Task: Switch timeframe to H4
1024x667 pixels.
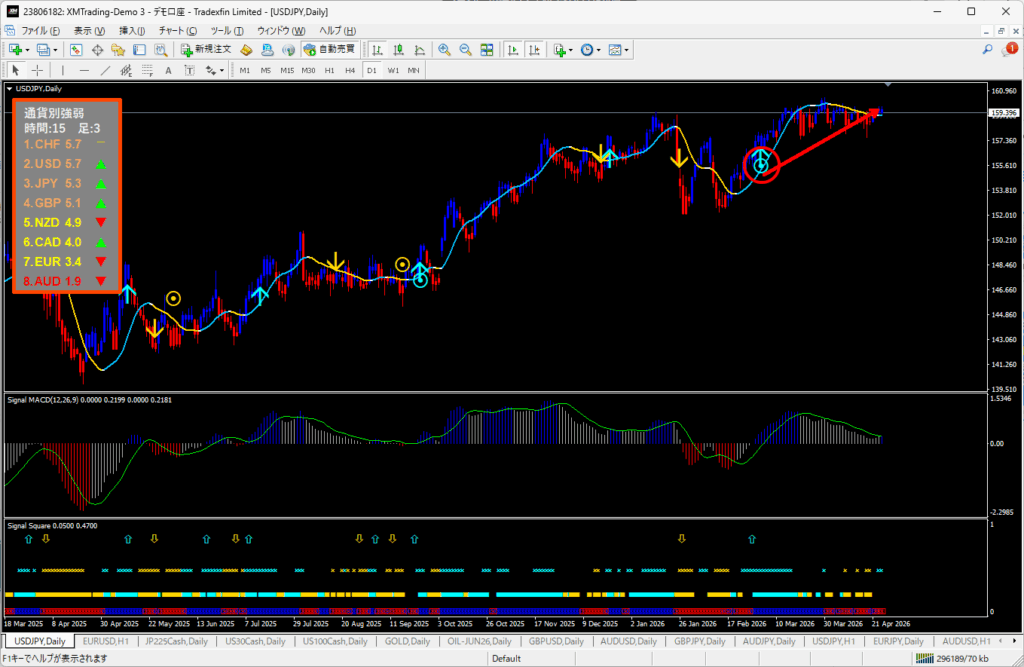Action: 350,70
